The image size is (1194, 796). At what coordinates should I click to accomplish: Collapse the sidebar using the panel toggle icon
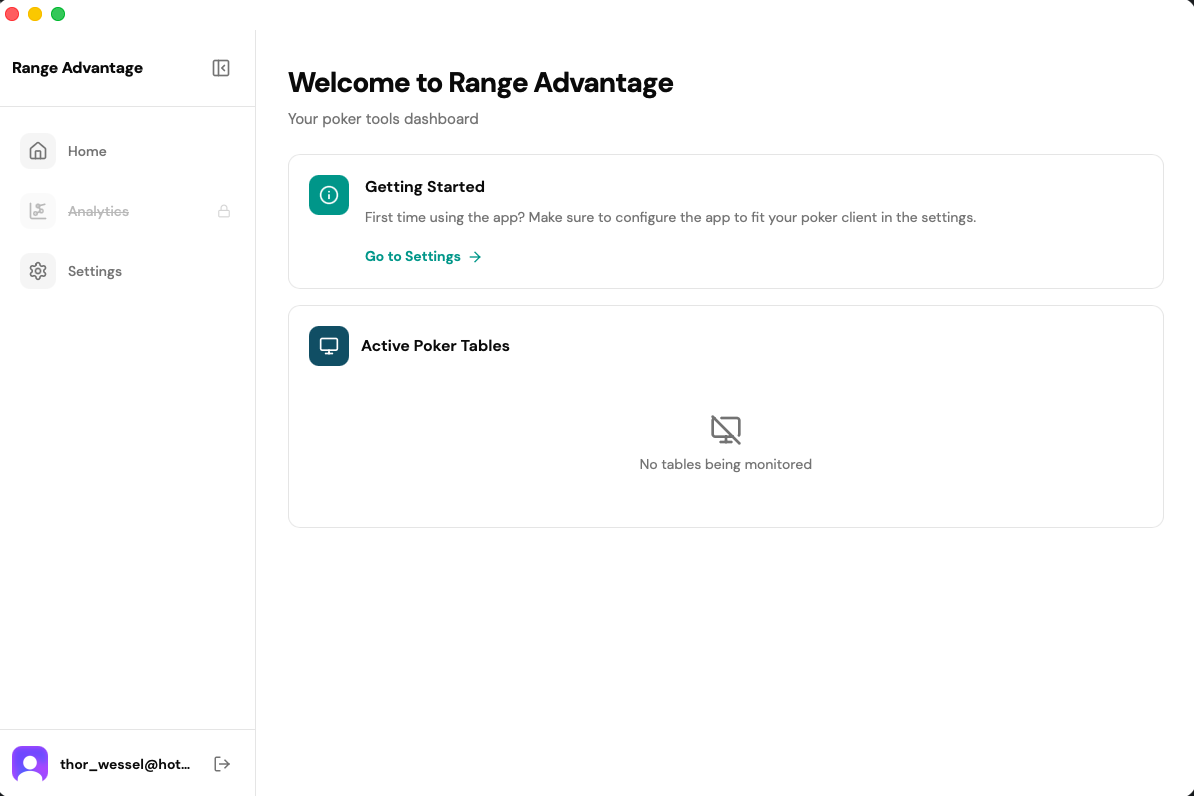(220, 67)
